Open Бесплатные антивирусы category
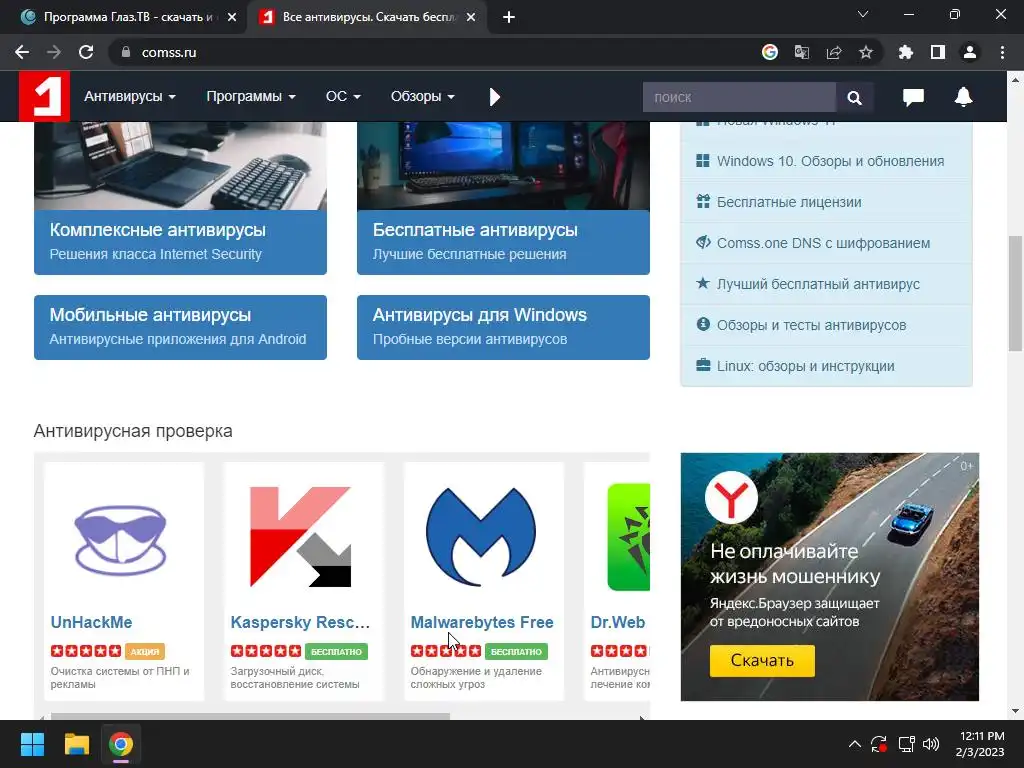Screen dimensions: 1024x768 (x=503, y=242)
